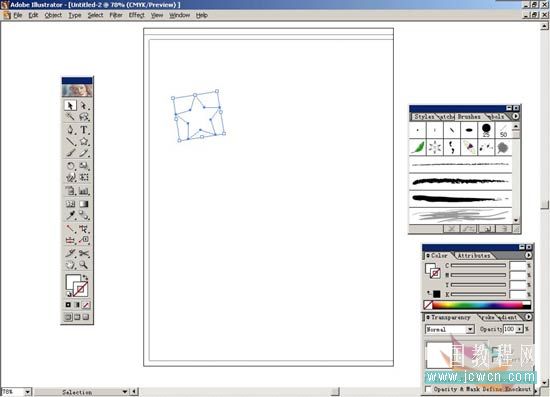Select the Mesh tool

point(70,204)
